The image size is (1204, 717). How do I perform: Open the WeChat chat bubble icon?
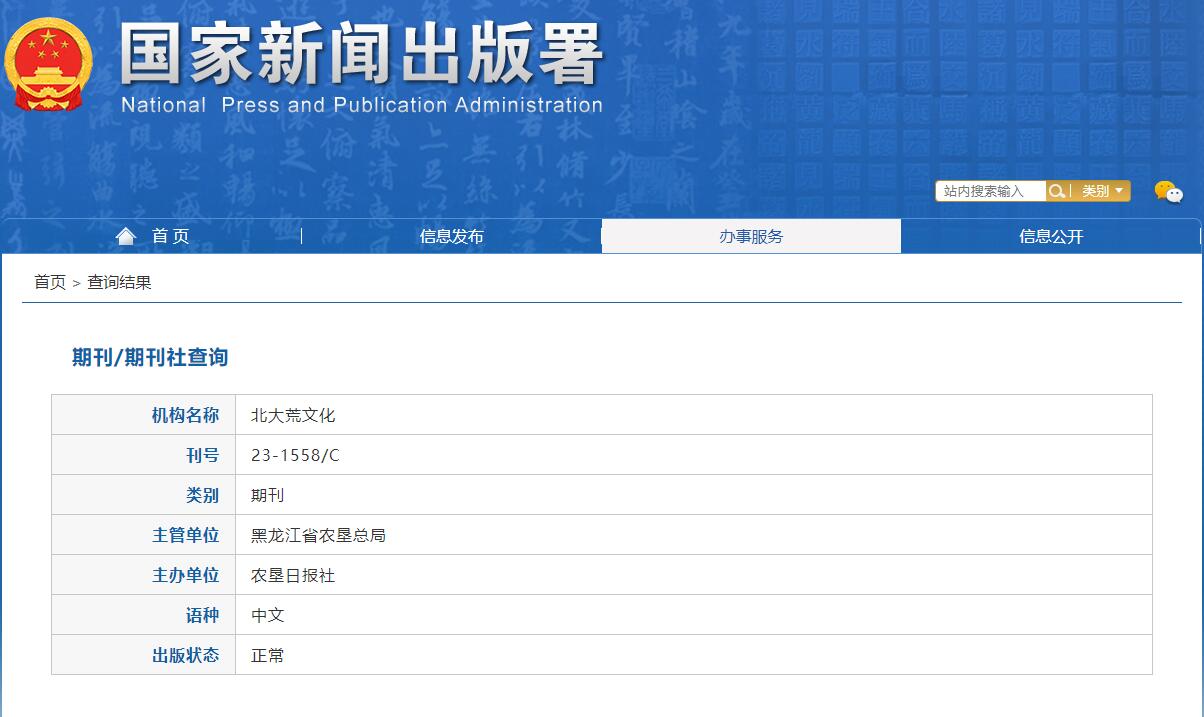1168,190
